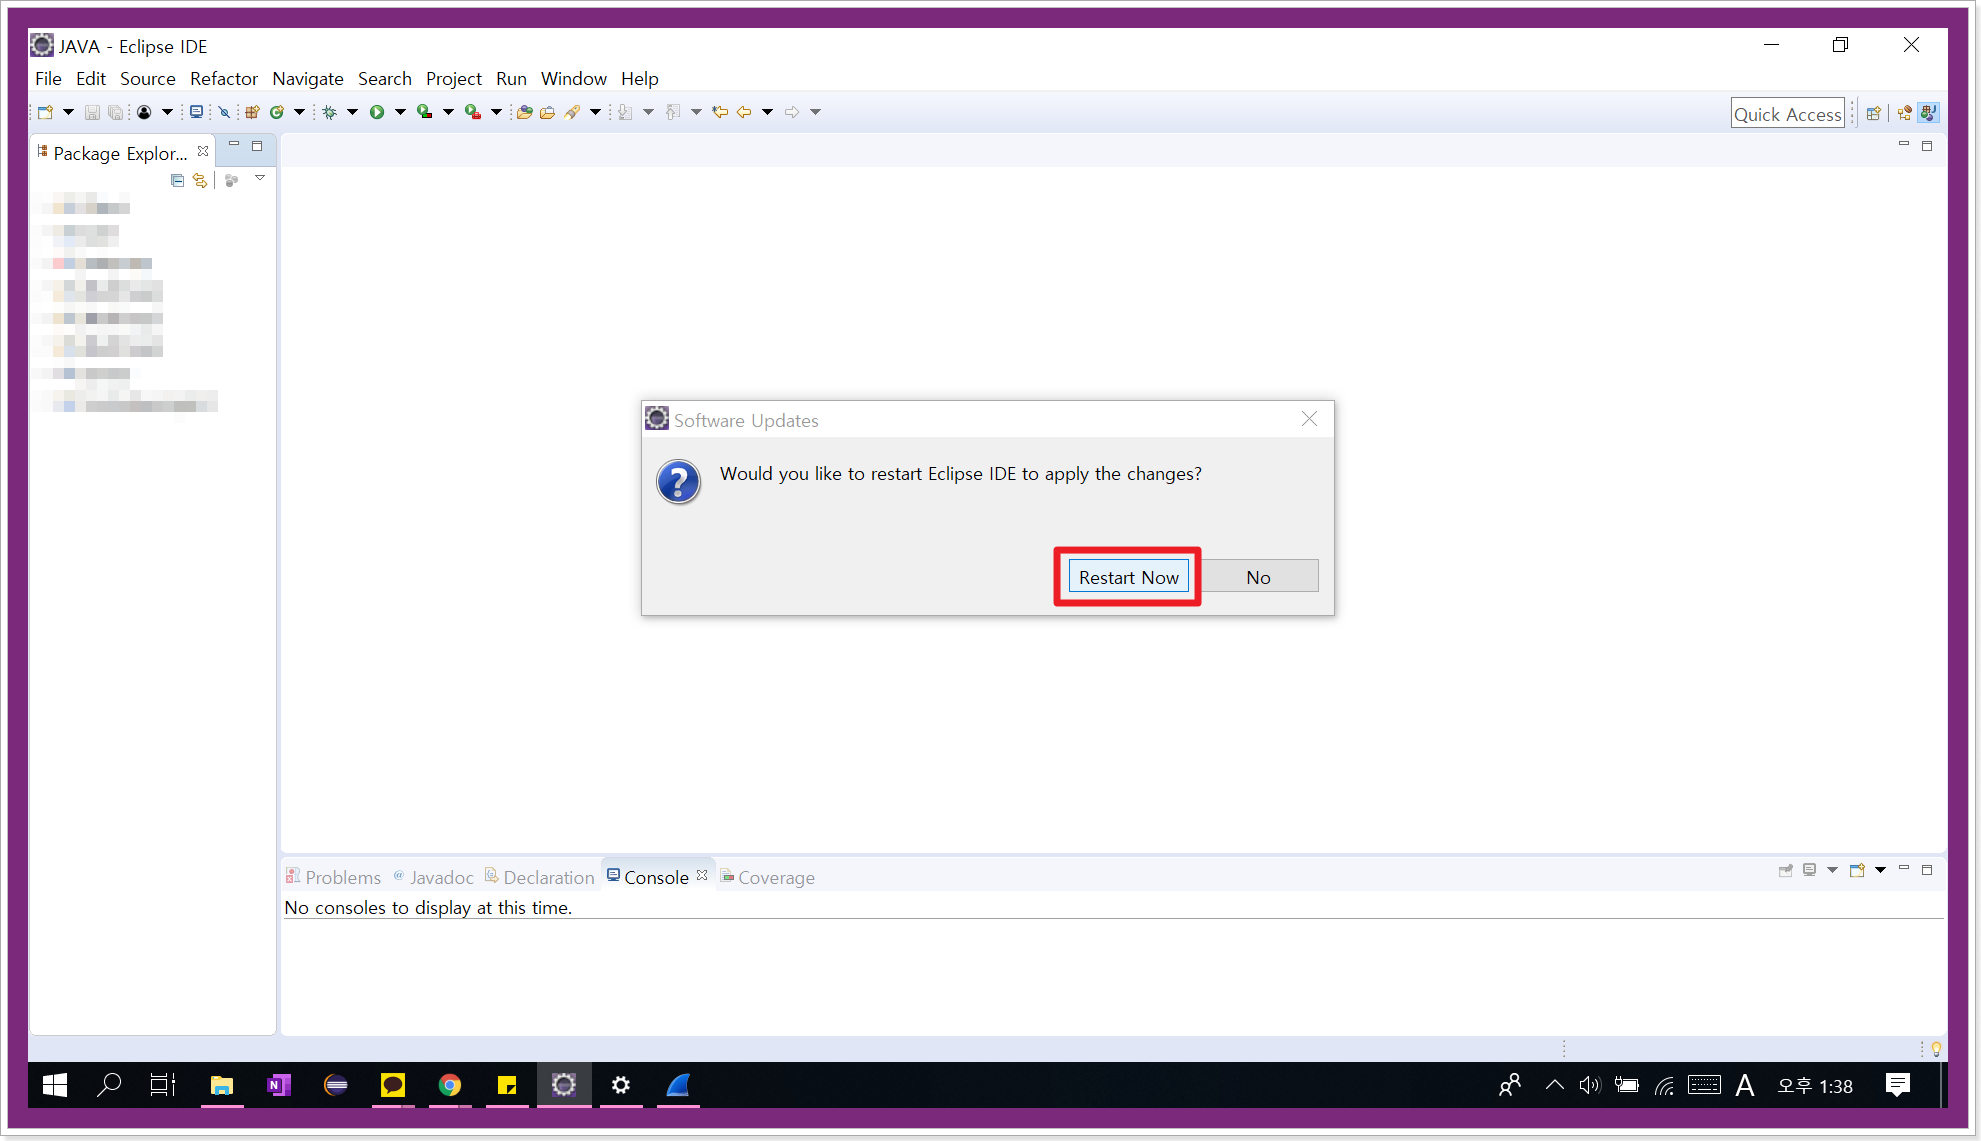Click the Coverage run icon
The width and height of the screenshot is (1981, 1141).
(425, 112)
